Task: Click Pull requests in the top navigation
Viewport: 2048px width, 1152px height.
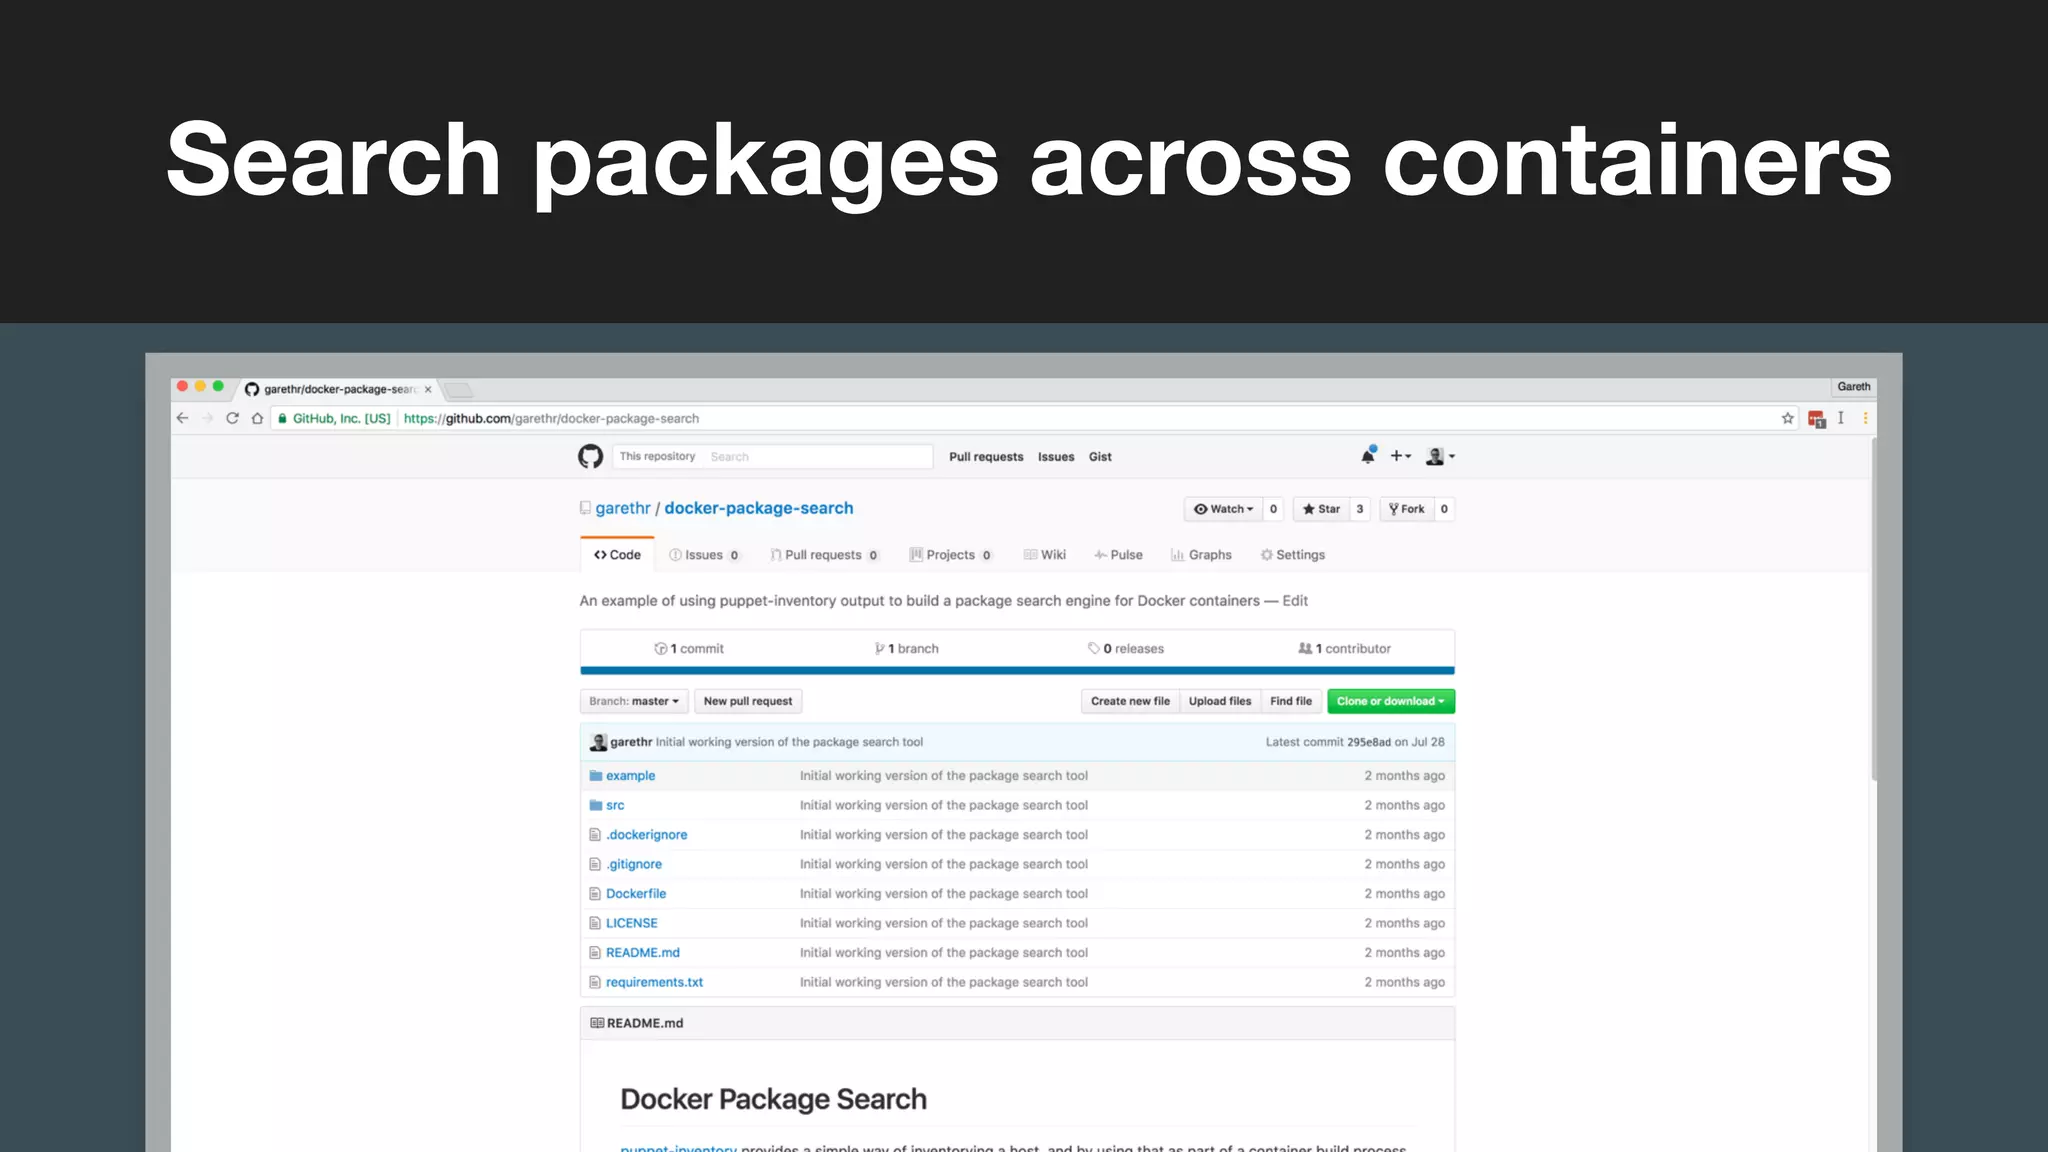Action: [x=986, y=457]
